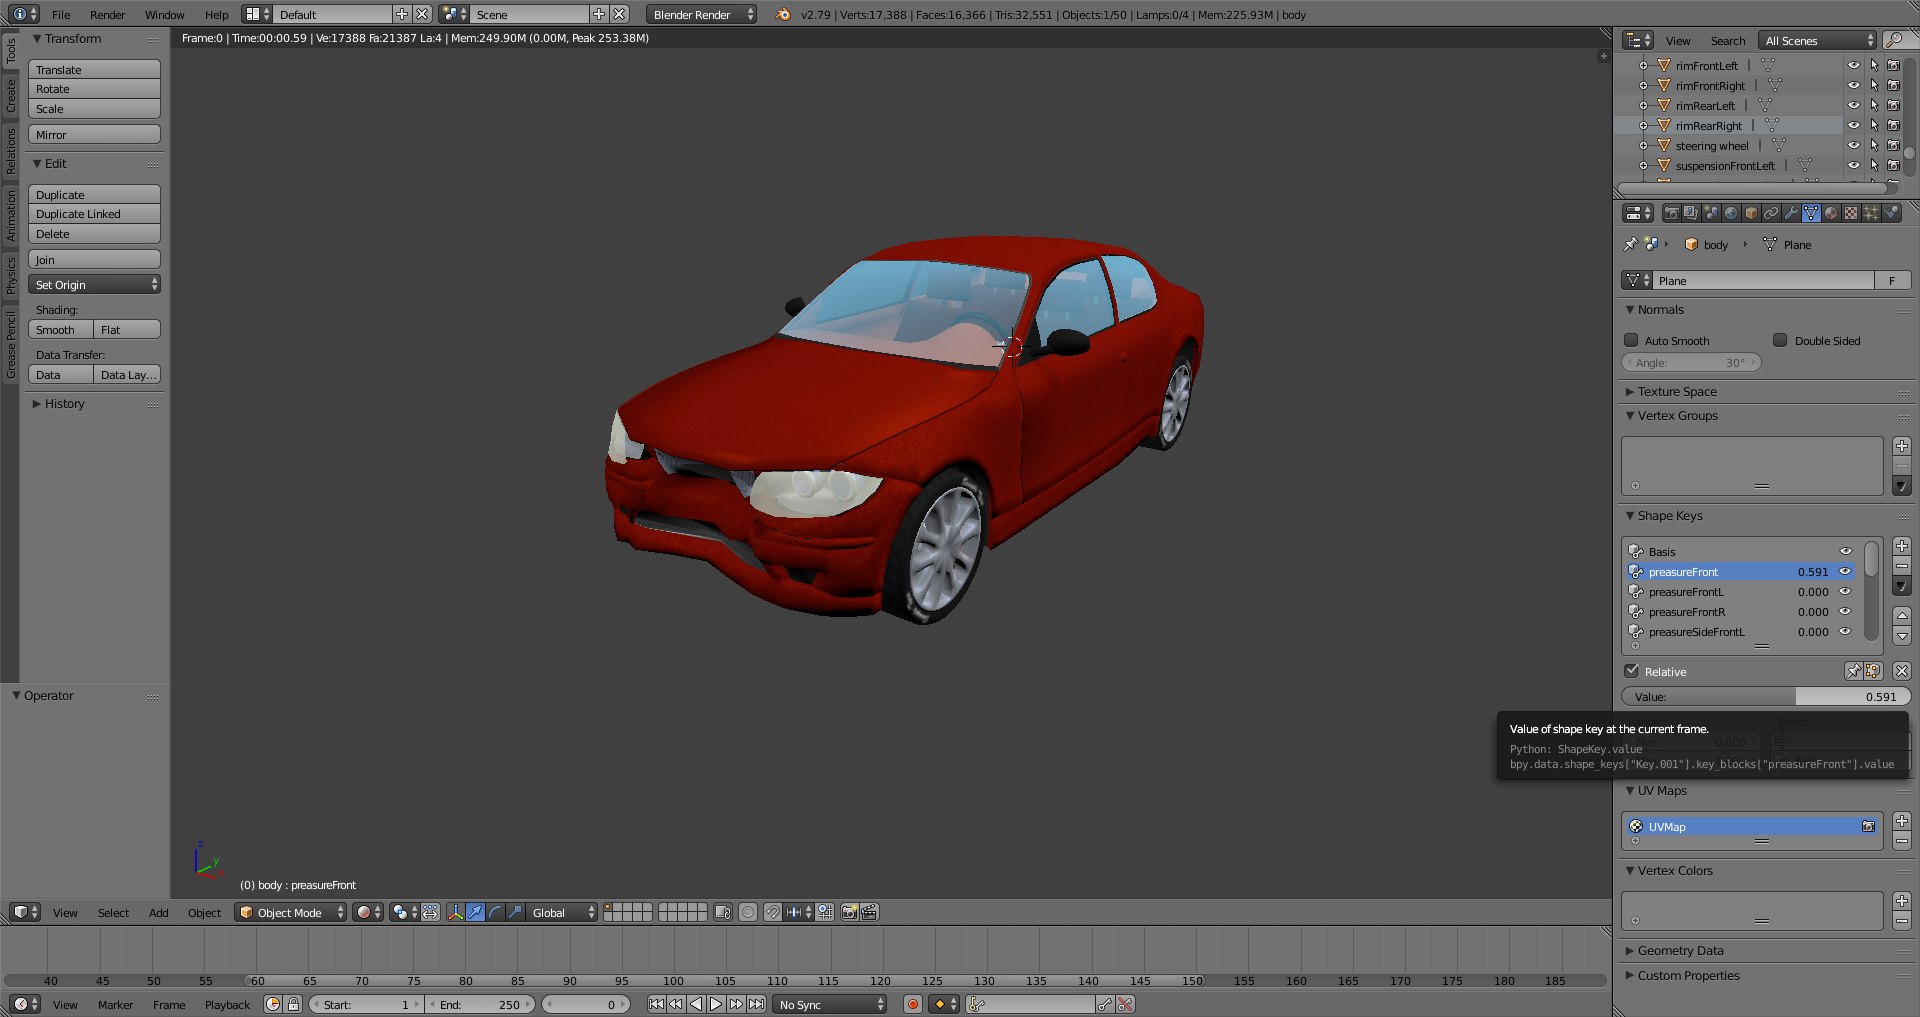Enable the translate manipulator arrow icon

(x=476, y=912)
